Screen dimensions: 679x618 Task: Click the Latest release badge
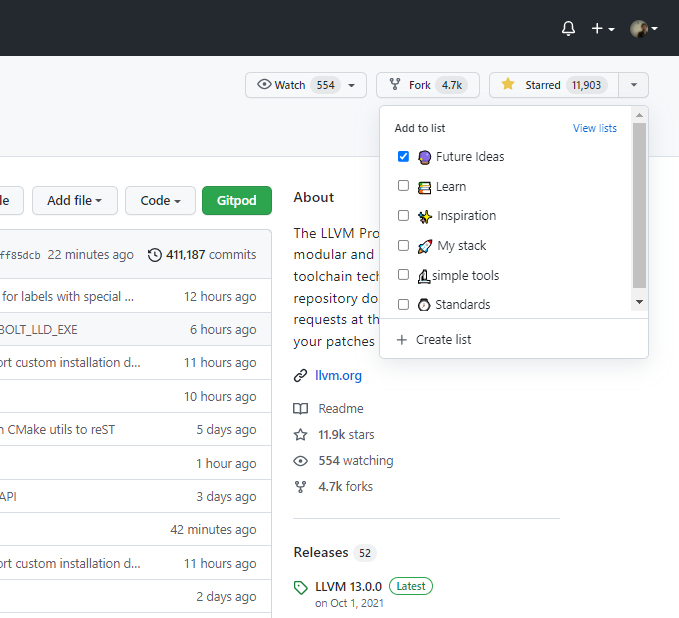pyautogui.click(x=411, y=586)
